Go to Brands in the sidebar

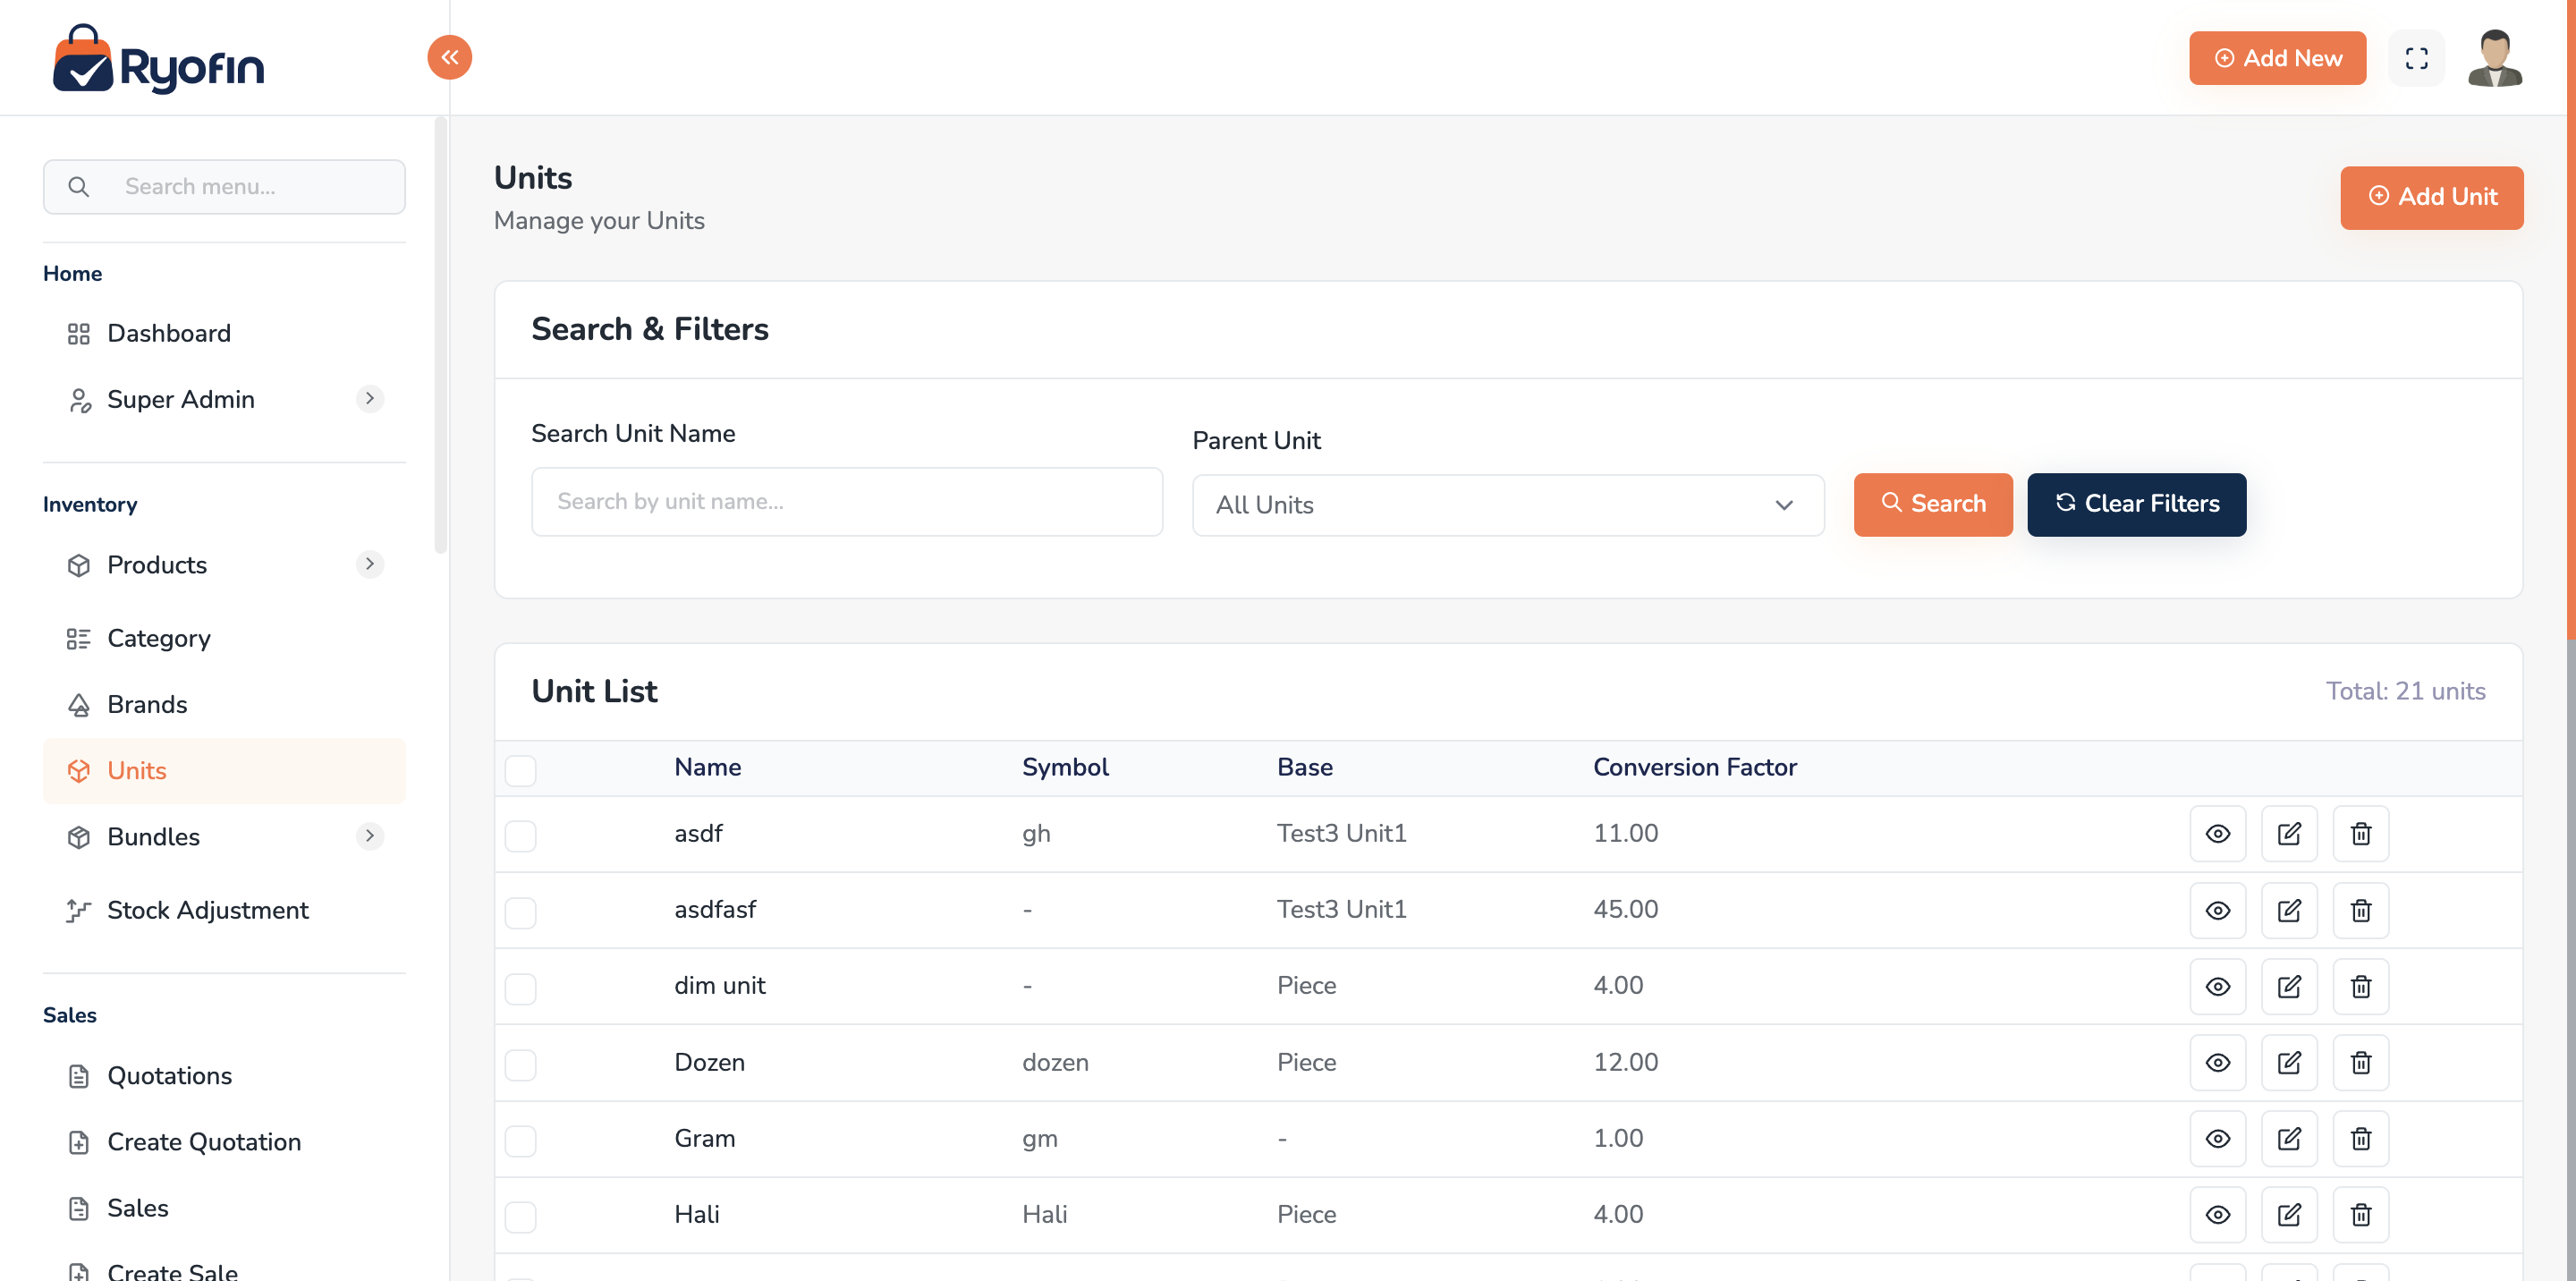point(224,704)
